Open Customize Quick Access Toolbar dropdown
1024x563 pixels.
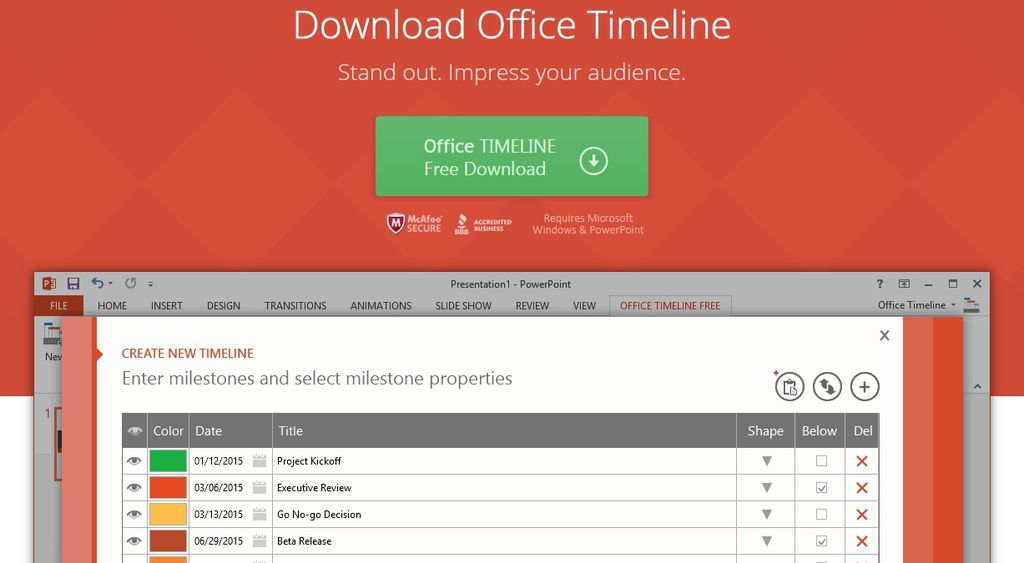tap(151, 284)
